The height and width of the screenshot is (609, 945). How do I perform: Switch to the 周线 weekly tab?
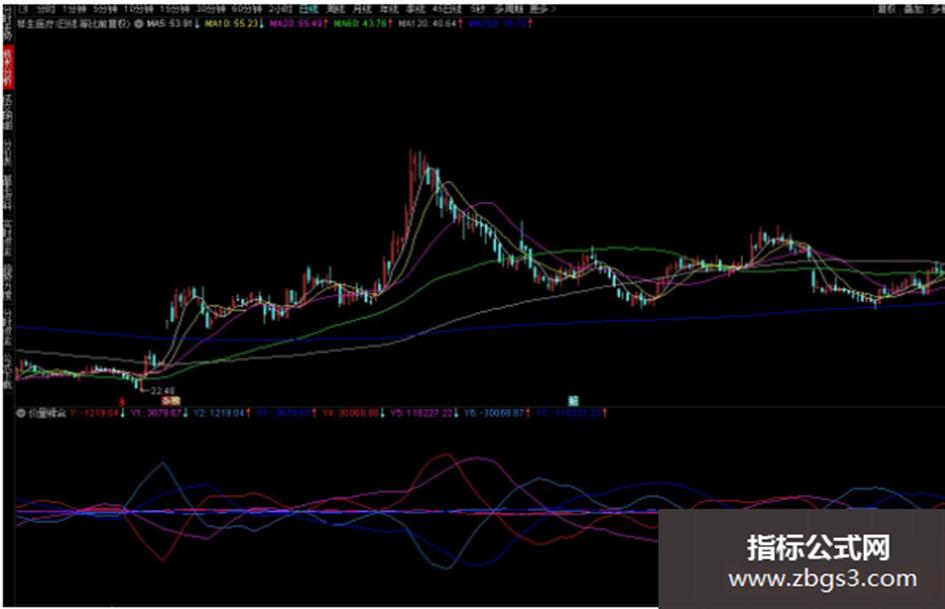coord(335,10)
